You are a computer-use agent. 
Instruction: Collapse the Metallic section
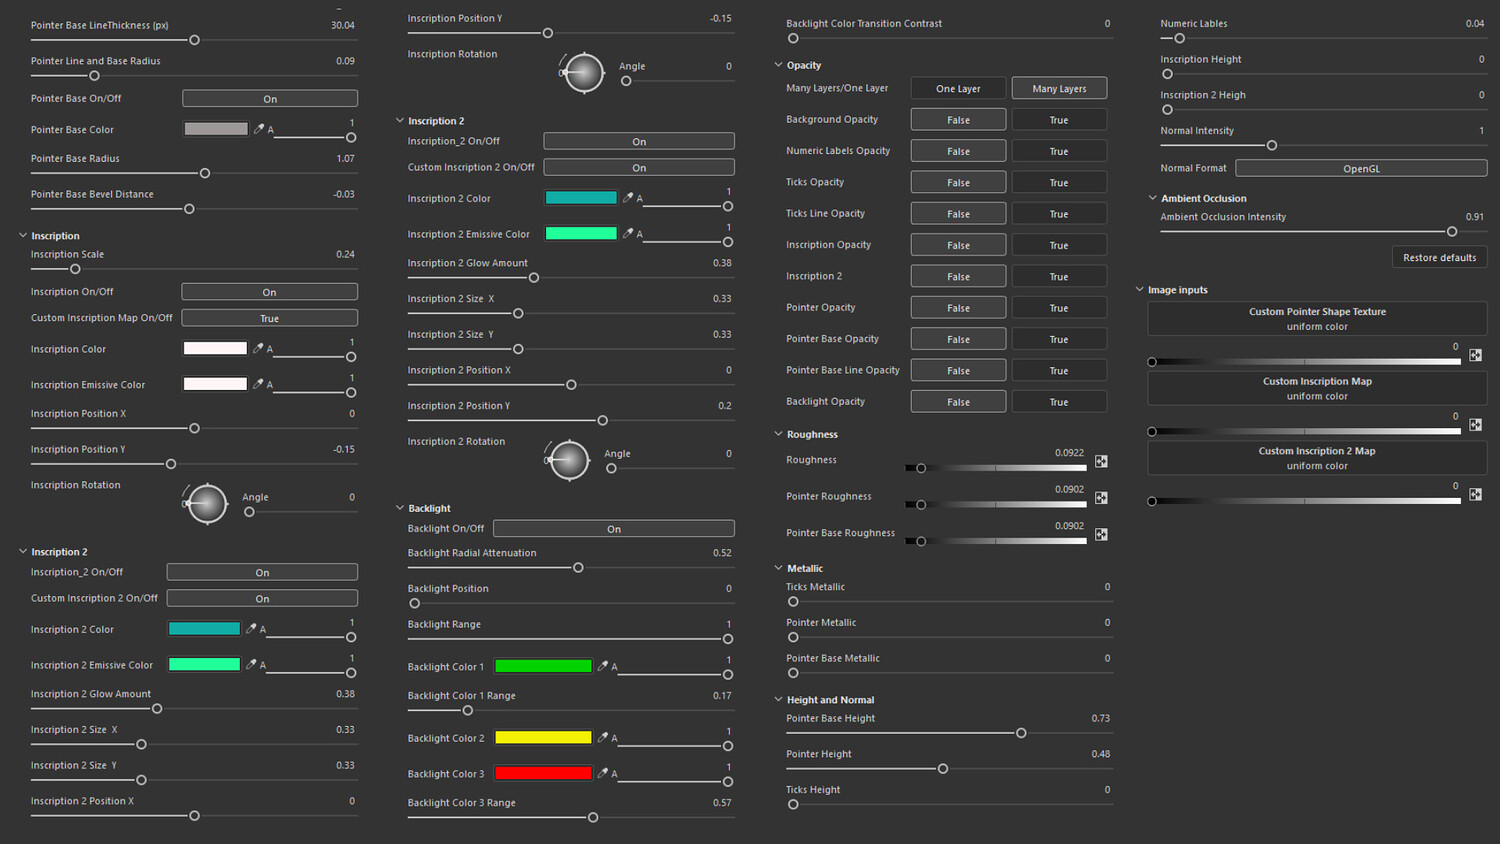[778, 568]
